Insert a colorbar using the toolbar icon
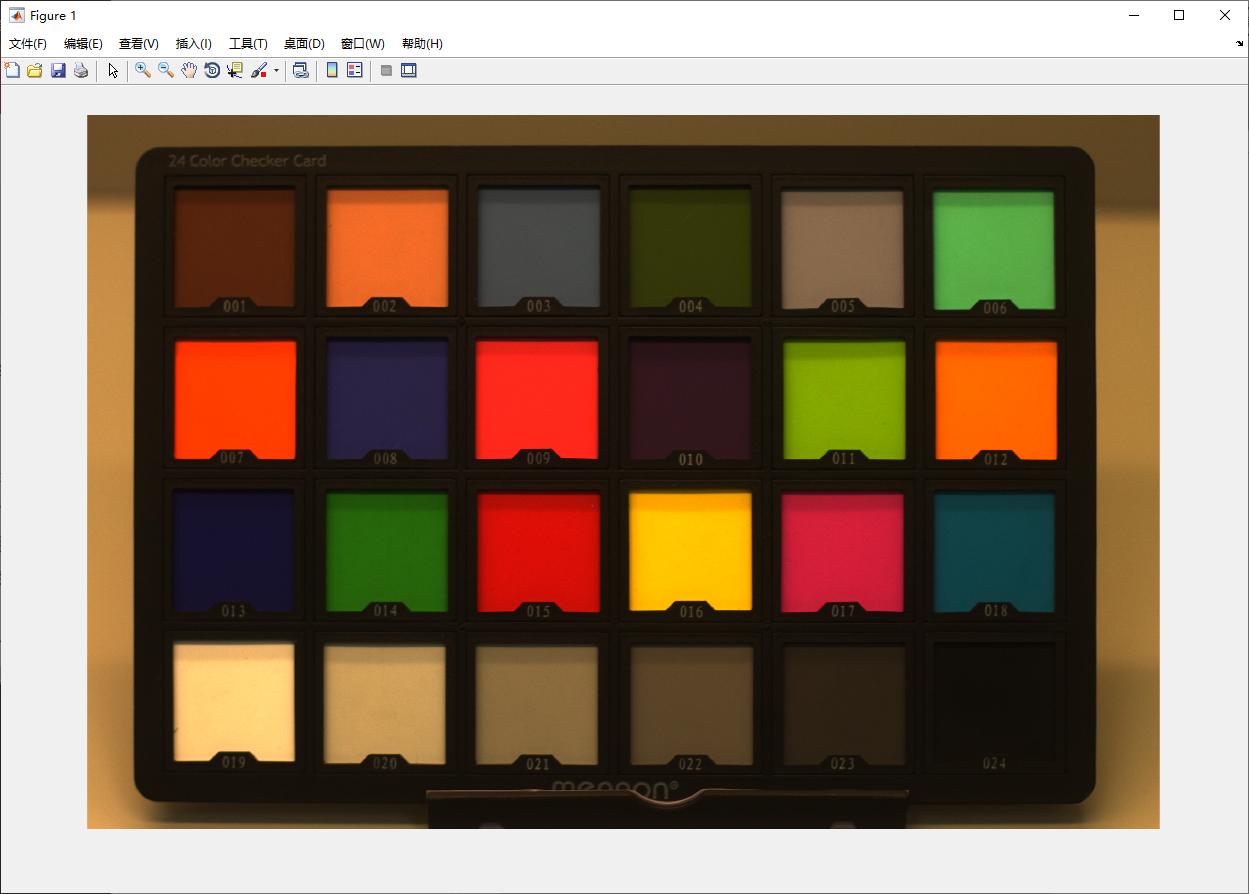The image size is (1249, 894). point(332,70)
